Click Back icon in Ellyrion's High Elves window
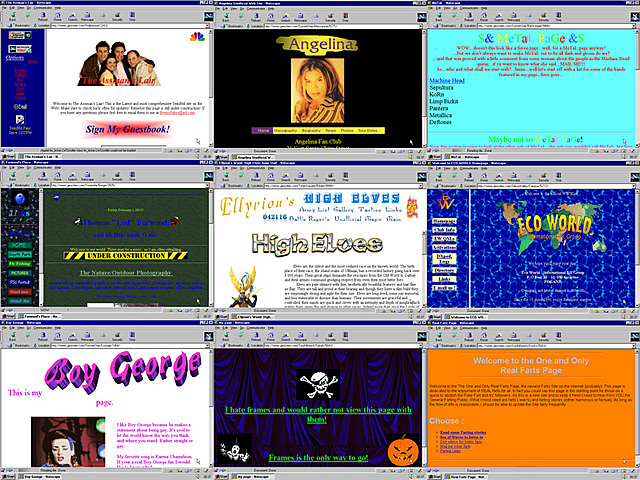 [226, 176]
